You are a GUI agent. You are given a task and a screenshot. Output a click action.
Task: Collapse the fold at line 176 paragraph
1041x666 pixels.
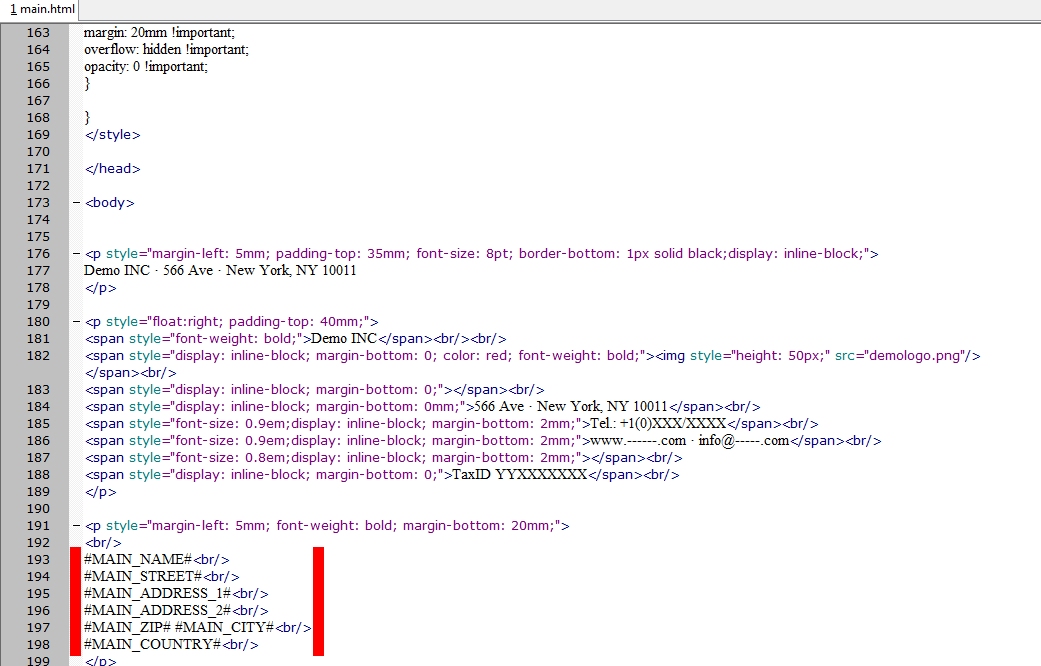[x=76, y=254]
